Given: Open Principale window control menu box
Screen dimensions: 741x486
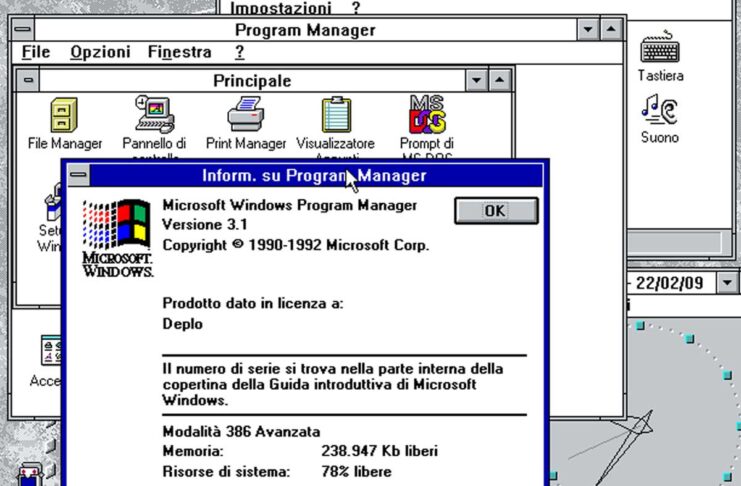Looking at the screenshot, I should [x=28, y=80].
